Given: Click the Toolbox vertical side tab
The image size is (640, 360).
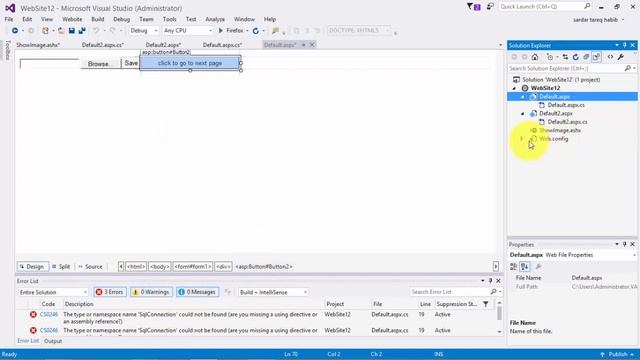Looking at the screenshot, I should (7, 51).
